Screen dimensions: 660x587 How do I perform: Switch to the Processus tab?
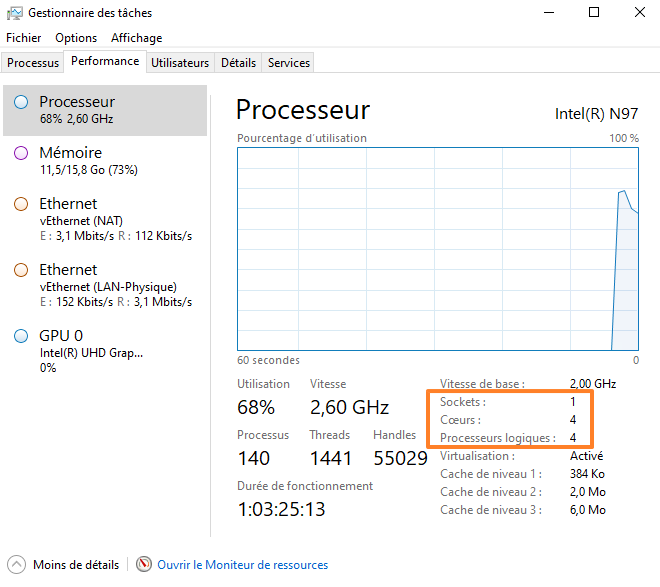pos(33,62)
